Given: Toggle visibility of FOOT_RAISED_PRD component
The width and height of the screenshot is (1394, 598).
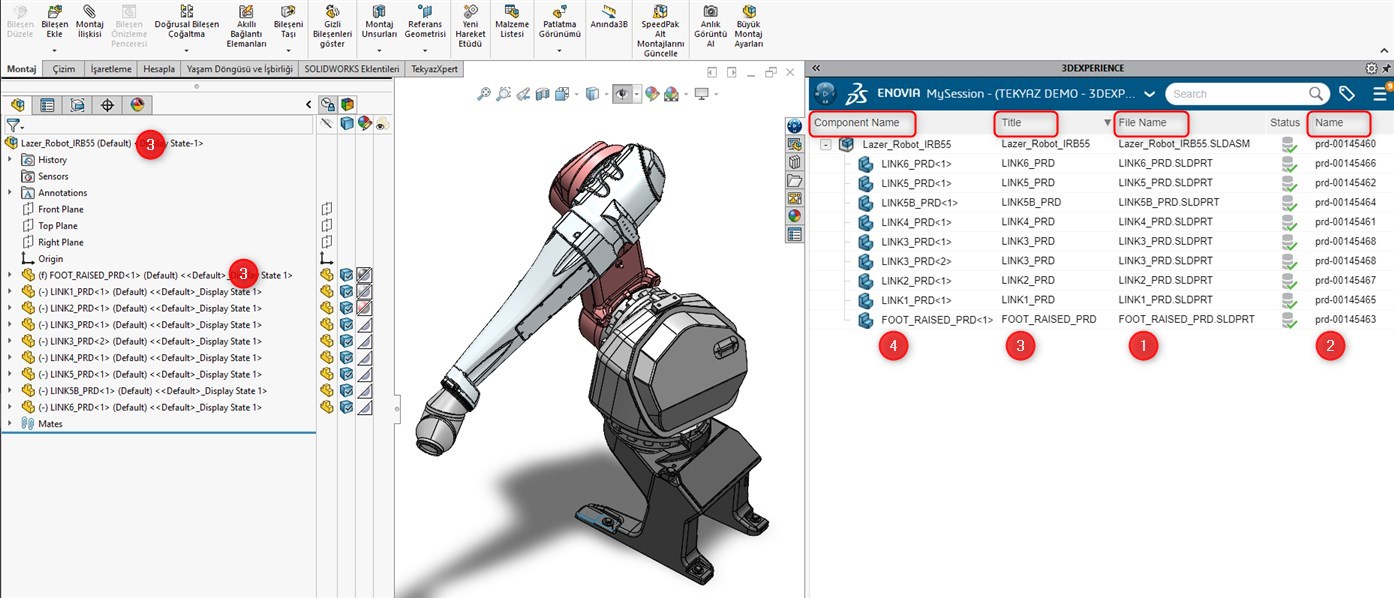Looking at the screenshot, I should [326, 274].
